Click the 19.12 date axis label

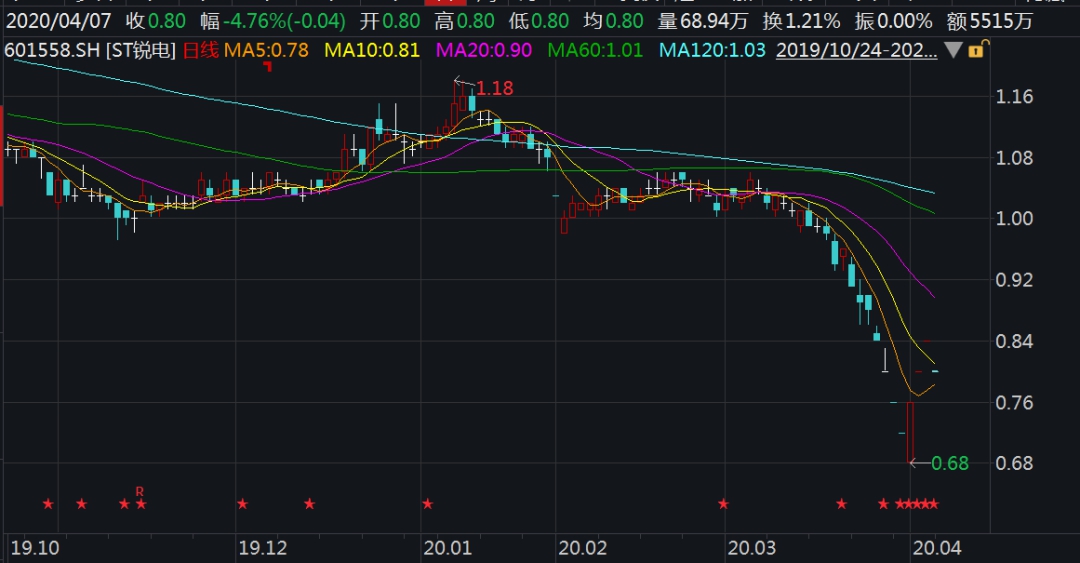(x=262, y=549)
